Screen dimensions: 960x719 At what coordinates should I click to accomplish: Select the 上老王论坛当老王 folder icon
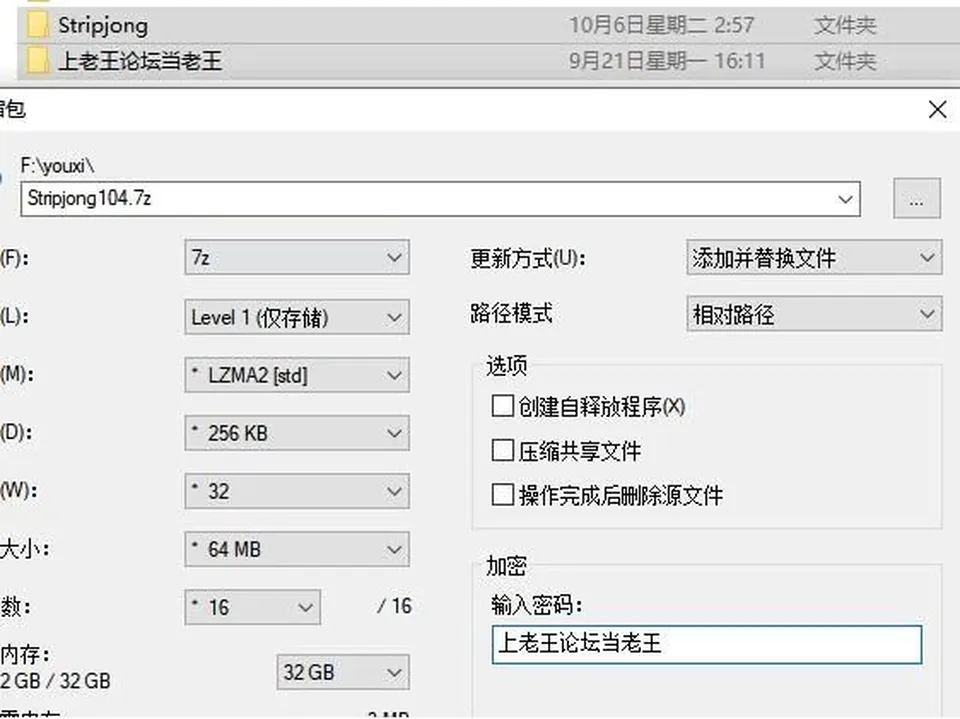click(x=38, y=61)
